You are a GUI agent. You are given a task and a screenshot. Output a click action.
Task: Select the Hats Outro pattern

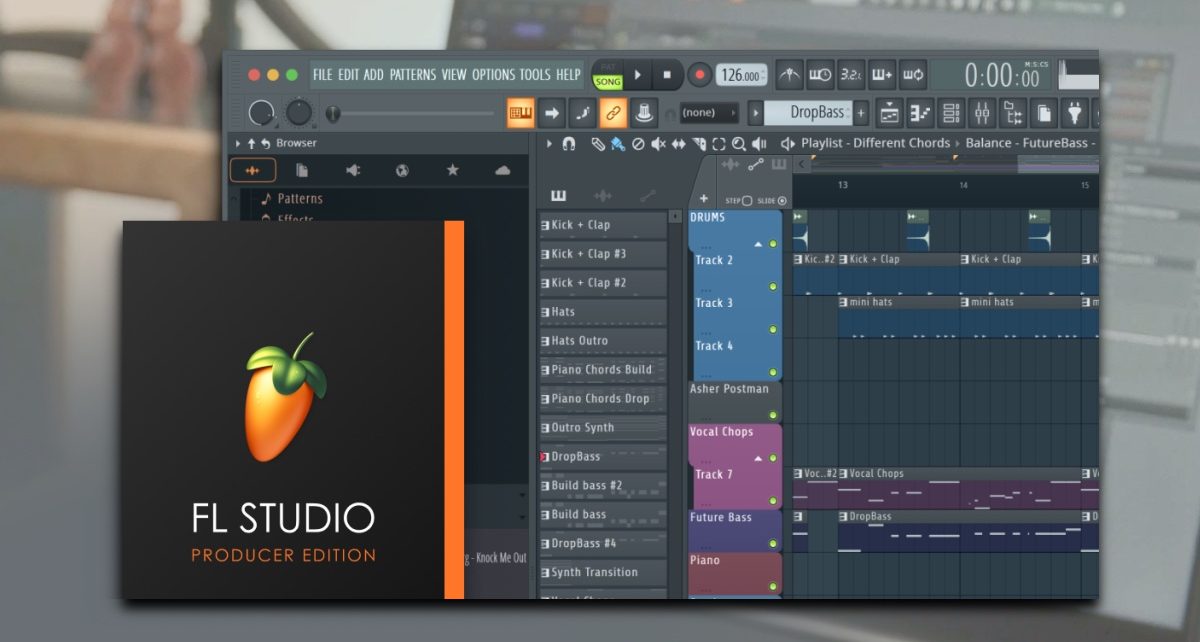tap(603, 341)
